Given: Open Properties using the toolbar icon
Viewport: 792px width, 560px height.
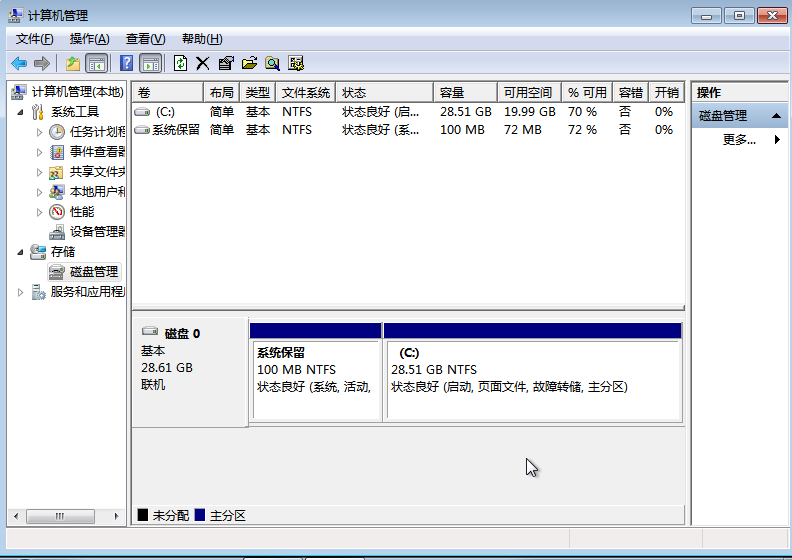Looking at the screenshot, I should click(225, 63).
